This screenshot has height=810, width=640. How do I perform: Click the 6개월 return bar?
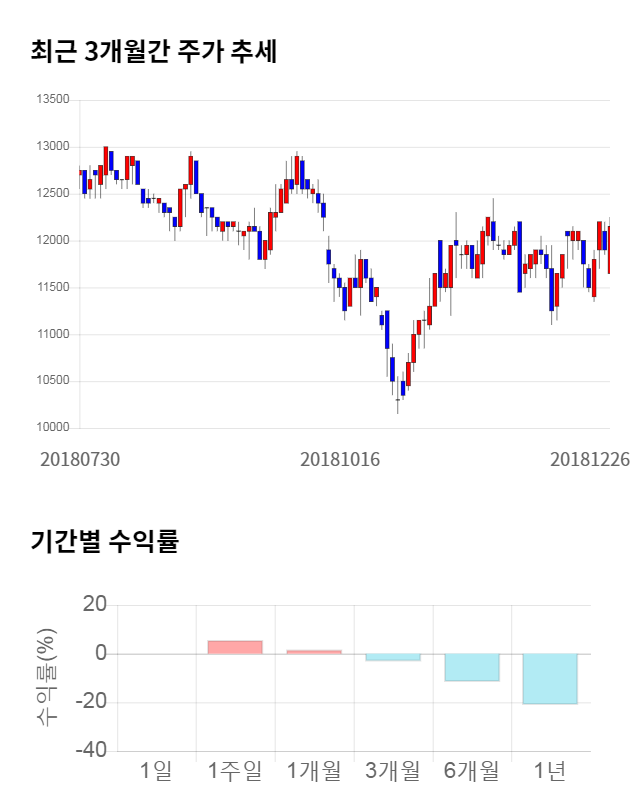point(471,667)
